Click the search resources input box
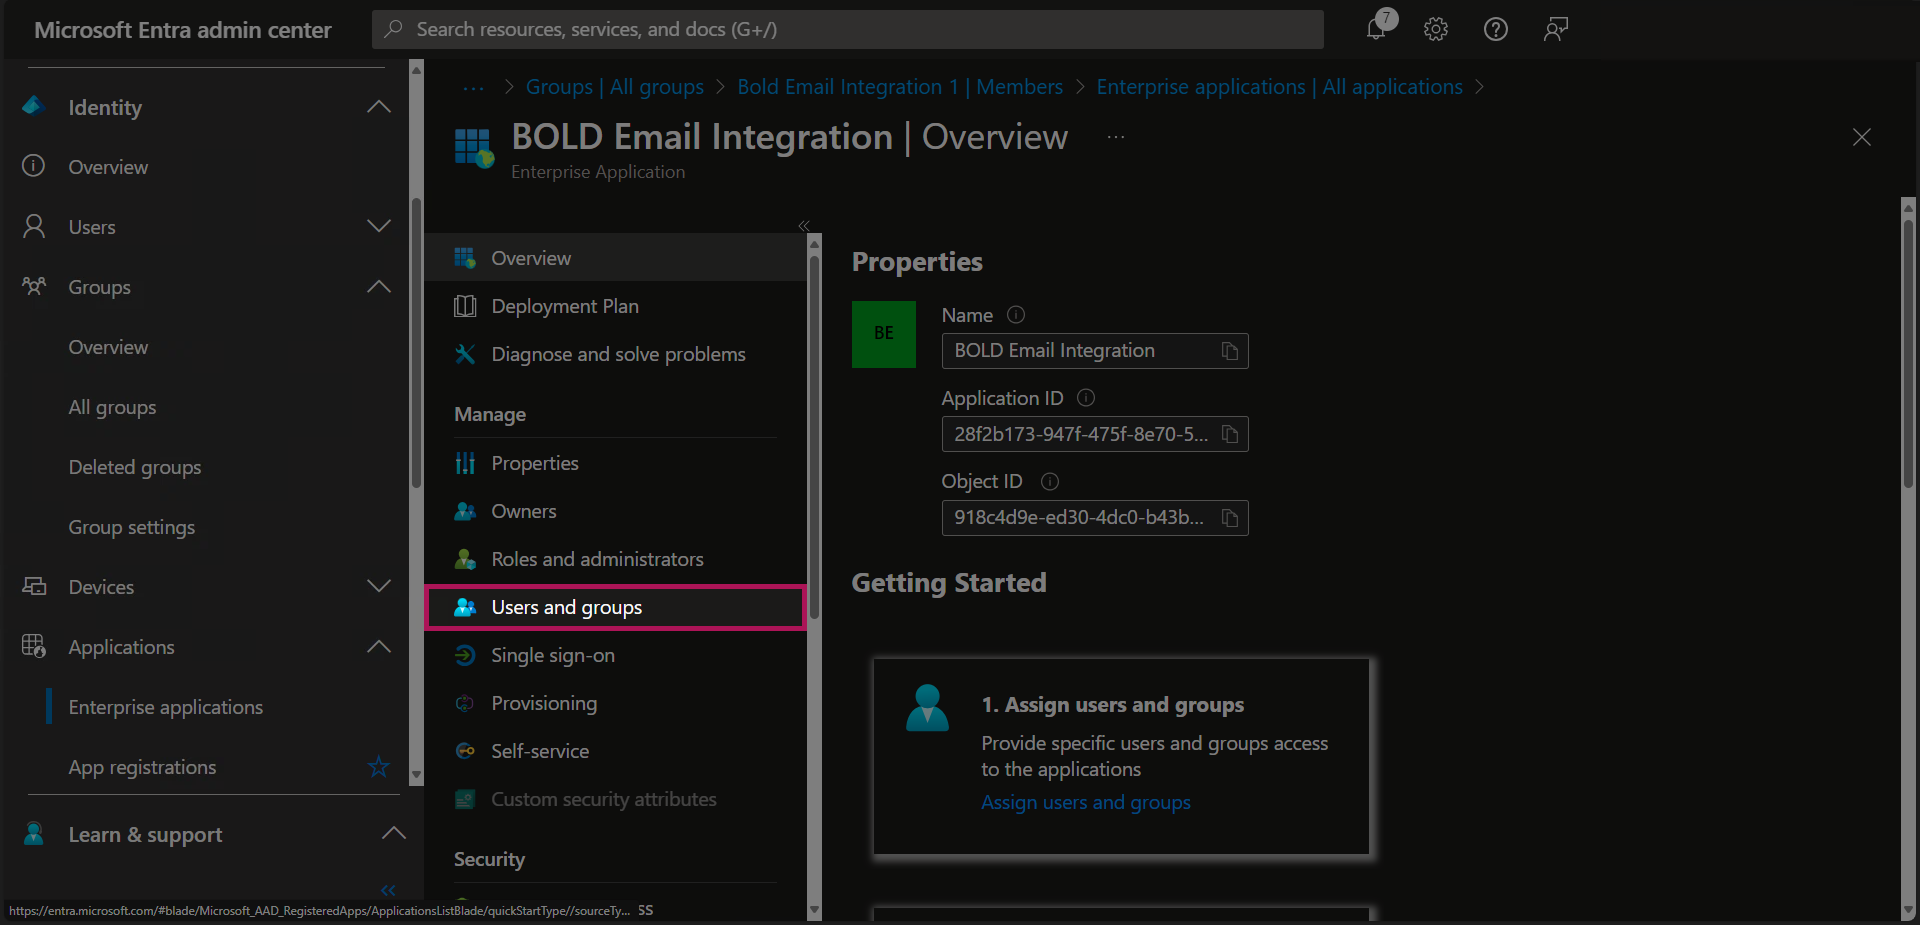Screen dimensions: 1920x925 click(847, 29)
